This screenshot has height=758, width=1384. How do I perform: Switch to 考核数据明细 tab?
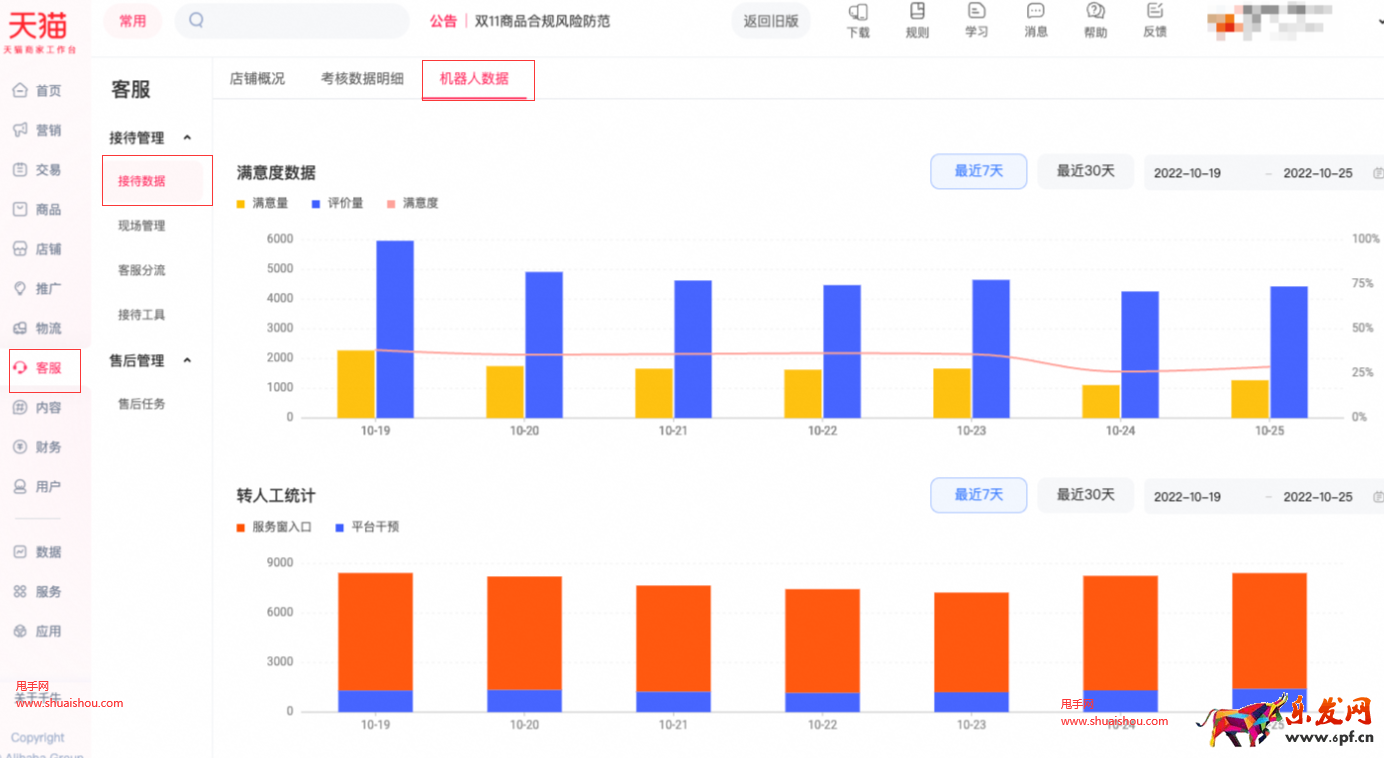(x=362, y=78)
